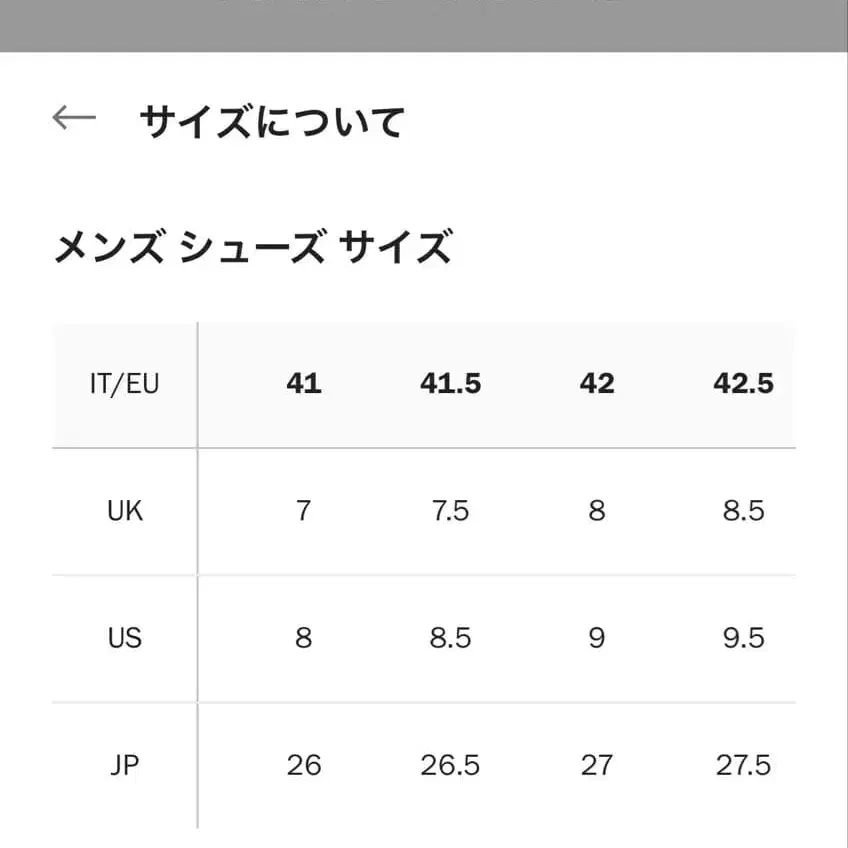
Task: Choose size 41.5 in the IT/EU row
Action: 450,383
